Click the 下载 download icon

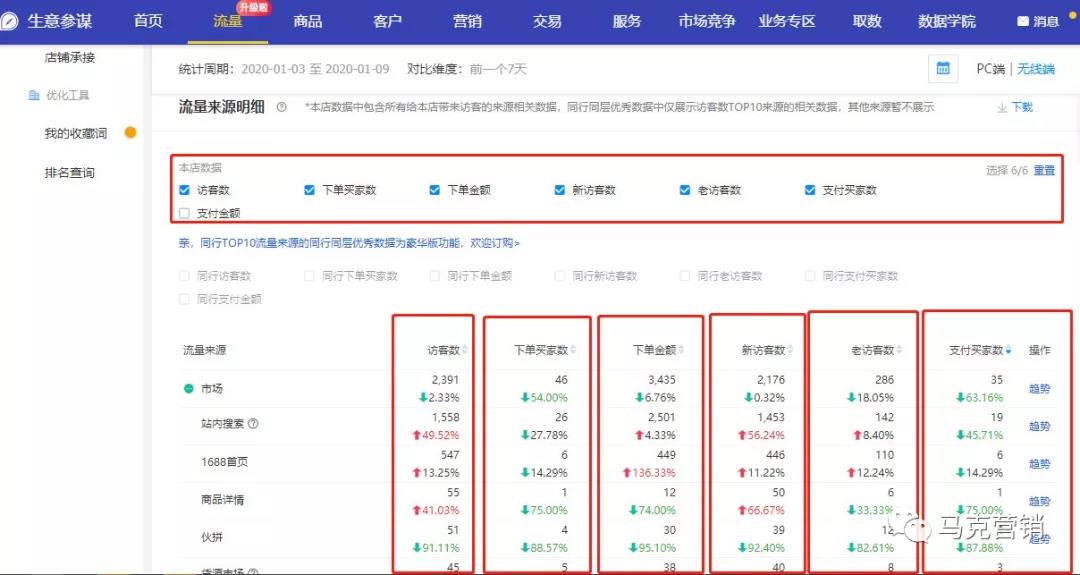(x=1002, y=107)
